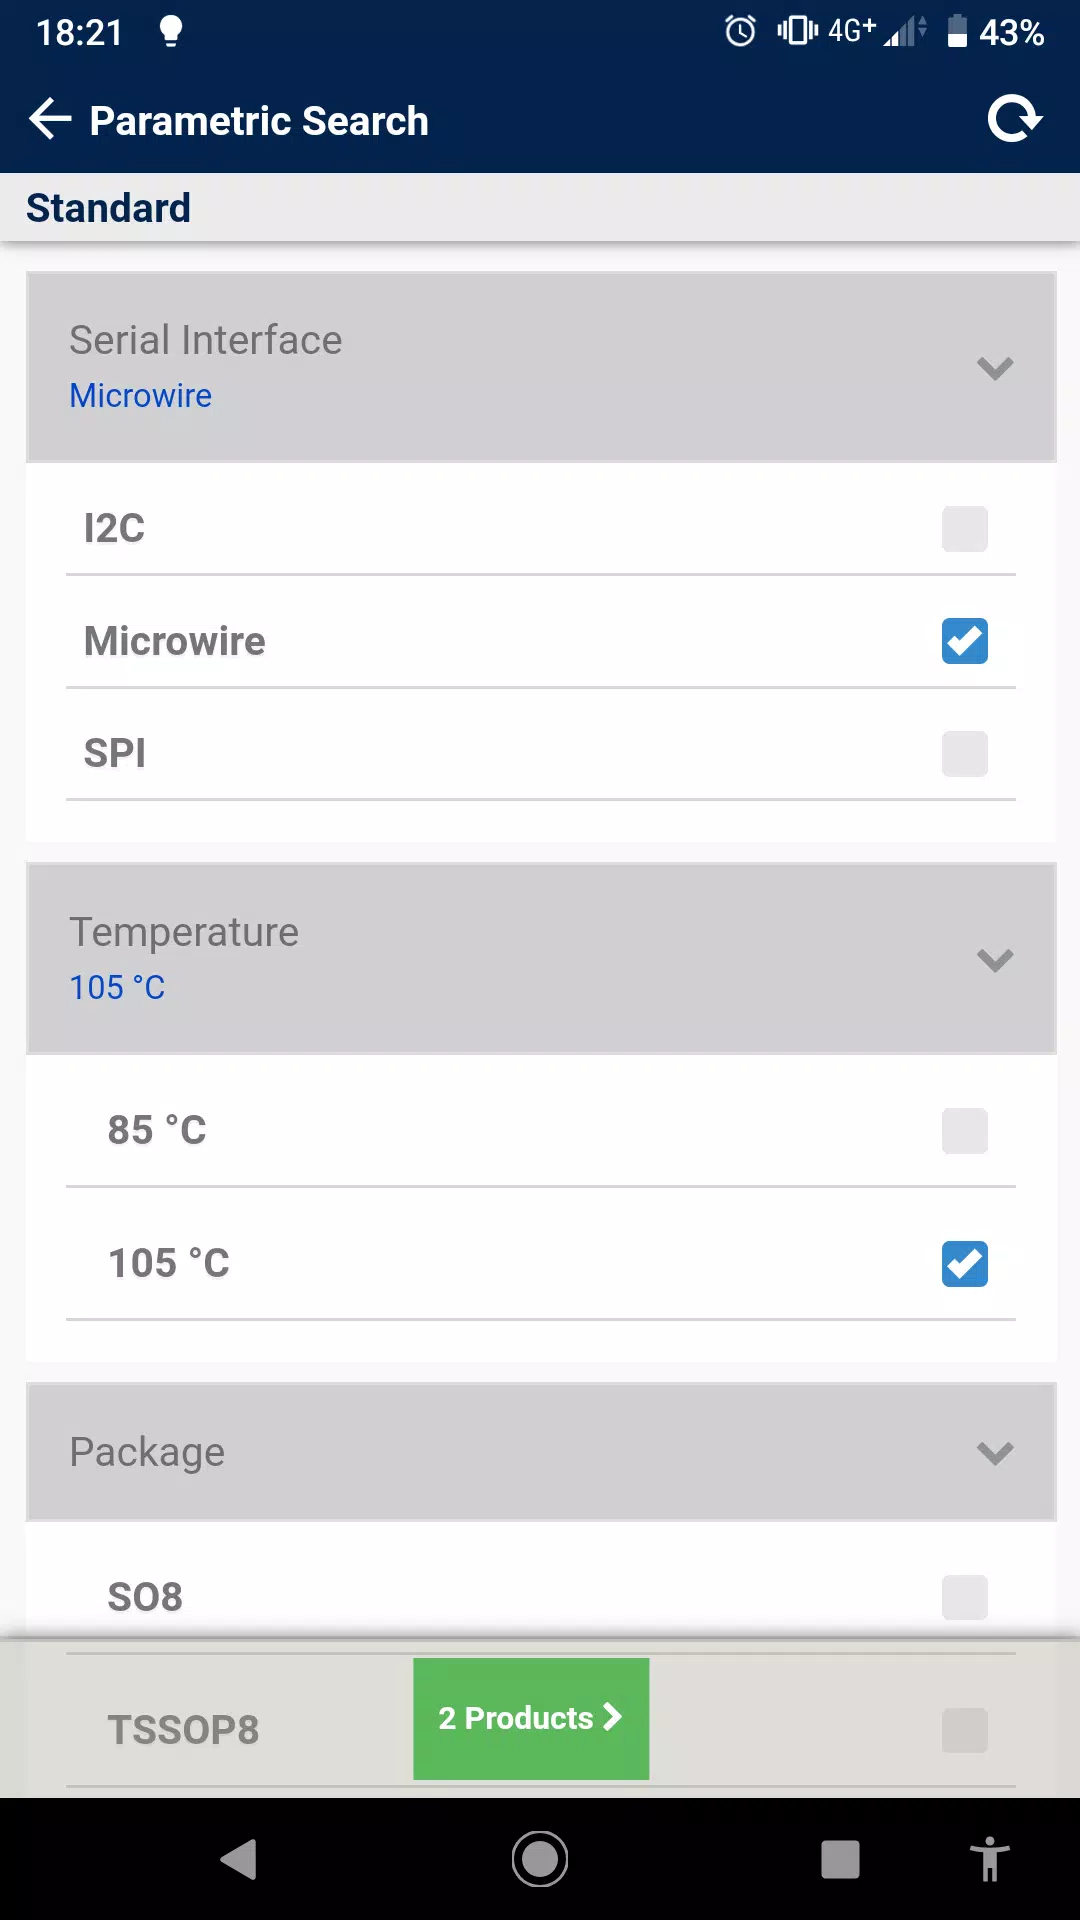
Task: Tap Android home circle button
Action: tap(540, 1859)
